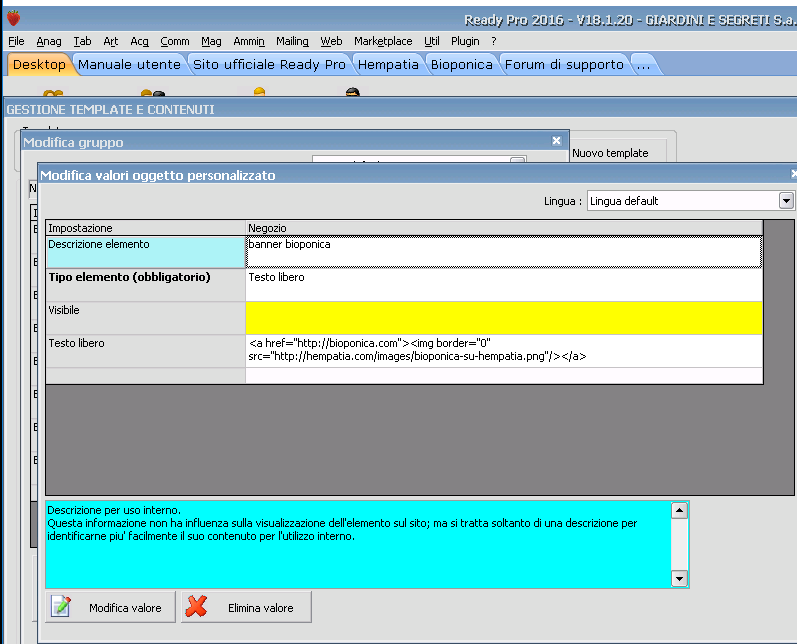Open the Marketplace menu

click(x=383, y=41)
